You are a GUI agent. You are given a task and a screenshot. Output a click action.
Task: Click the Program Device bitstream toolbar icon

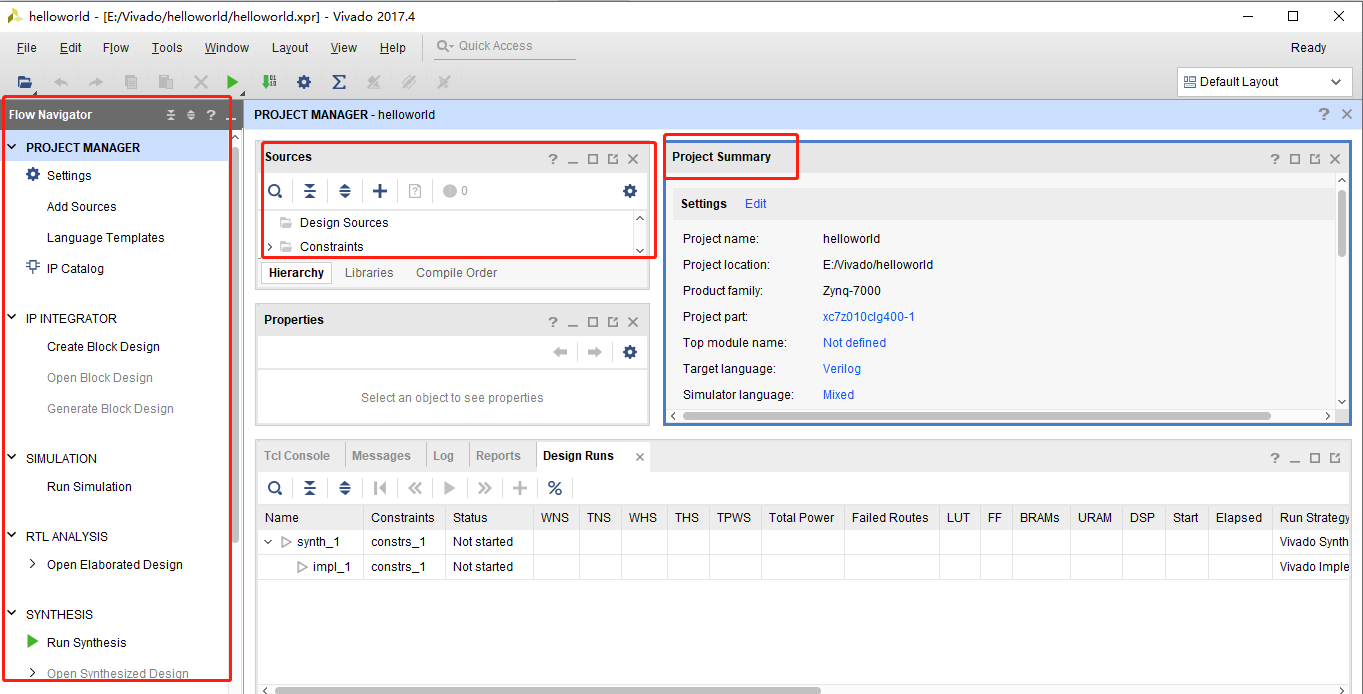[x=269, y=82]
